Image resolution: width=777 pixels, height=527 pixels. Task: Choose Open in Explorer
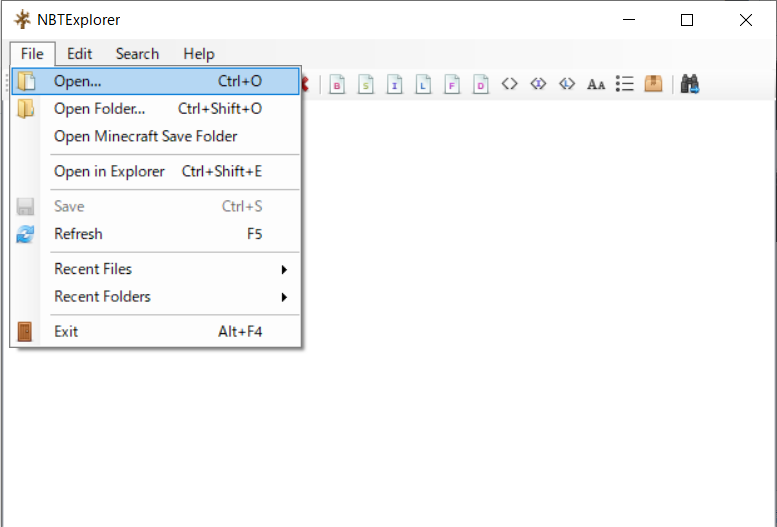[155, 172]
